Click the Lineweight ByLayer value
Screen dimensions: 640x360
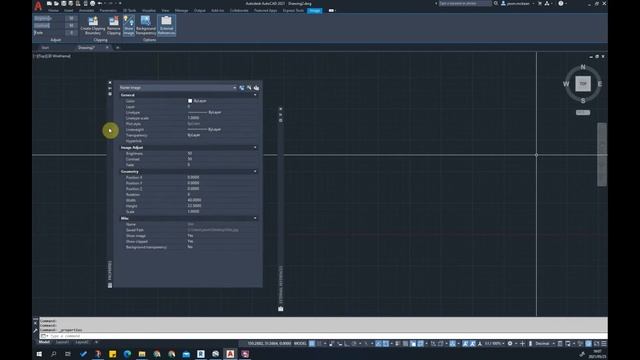204,129
